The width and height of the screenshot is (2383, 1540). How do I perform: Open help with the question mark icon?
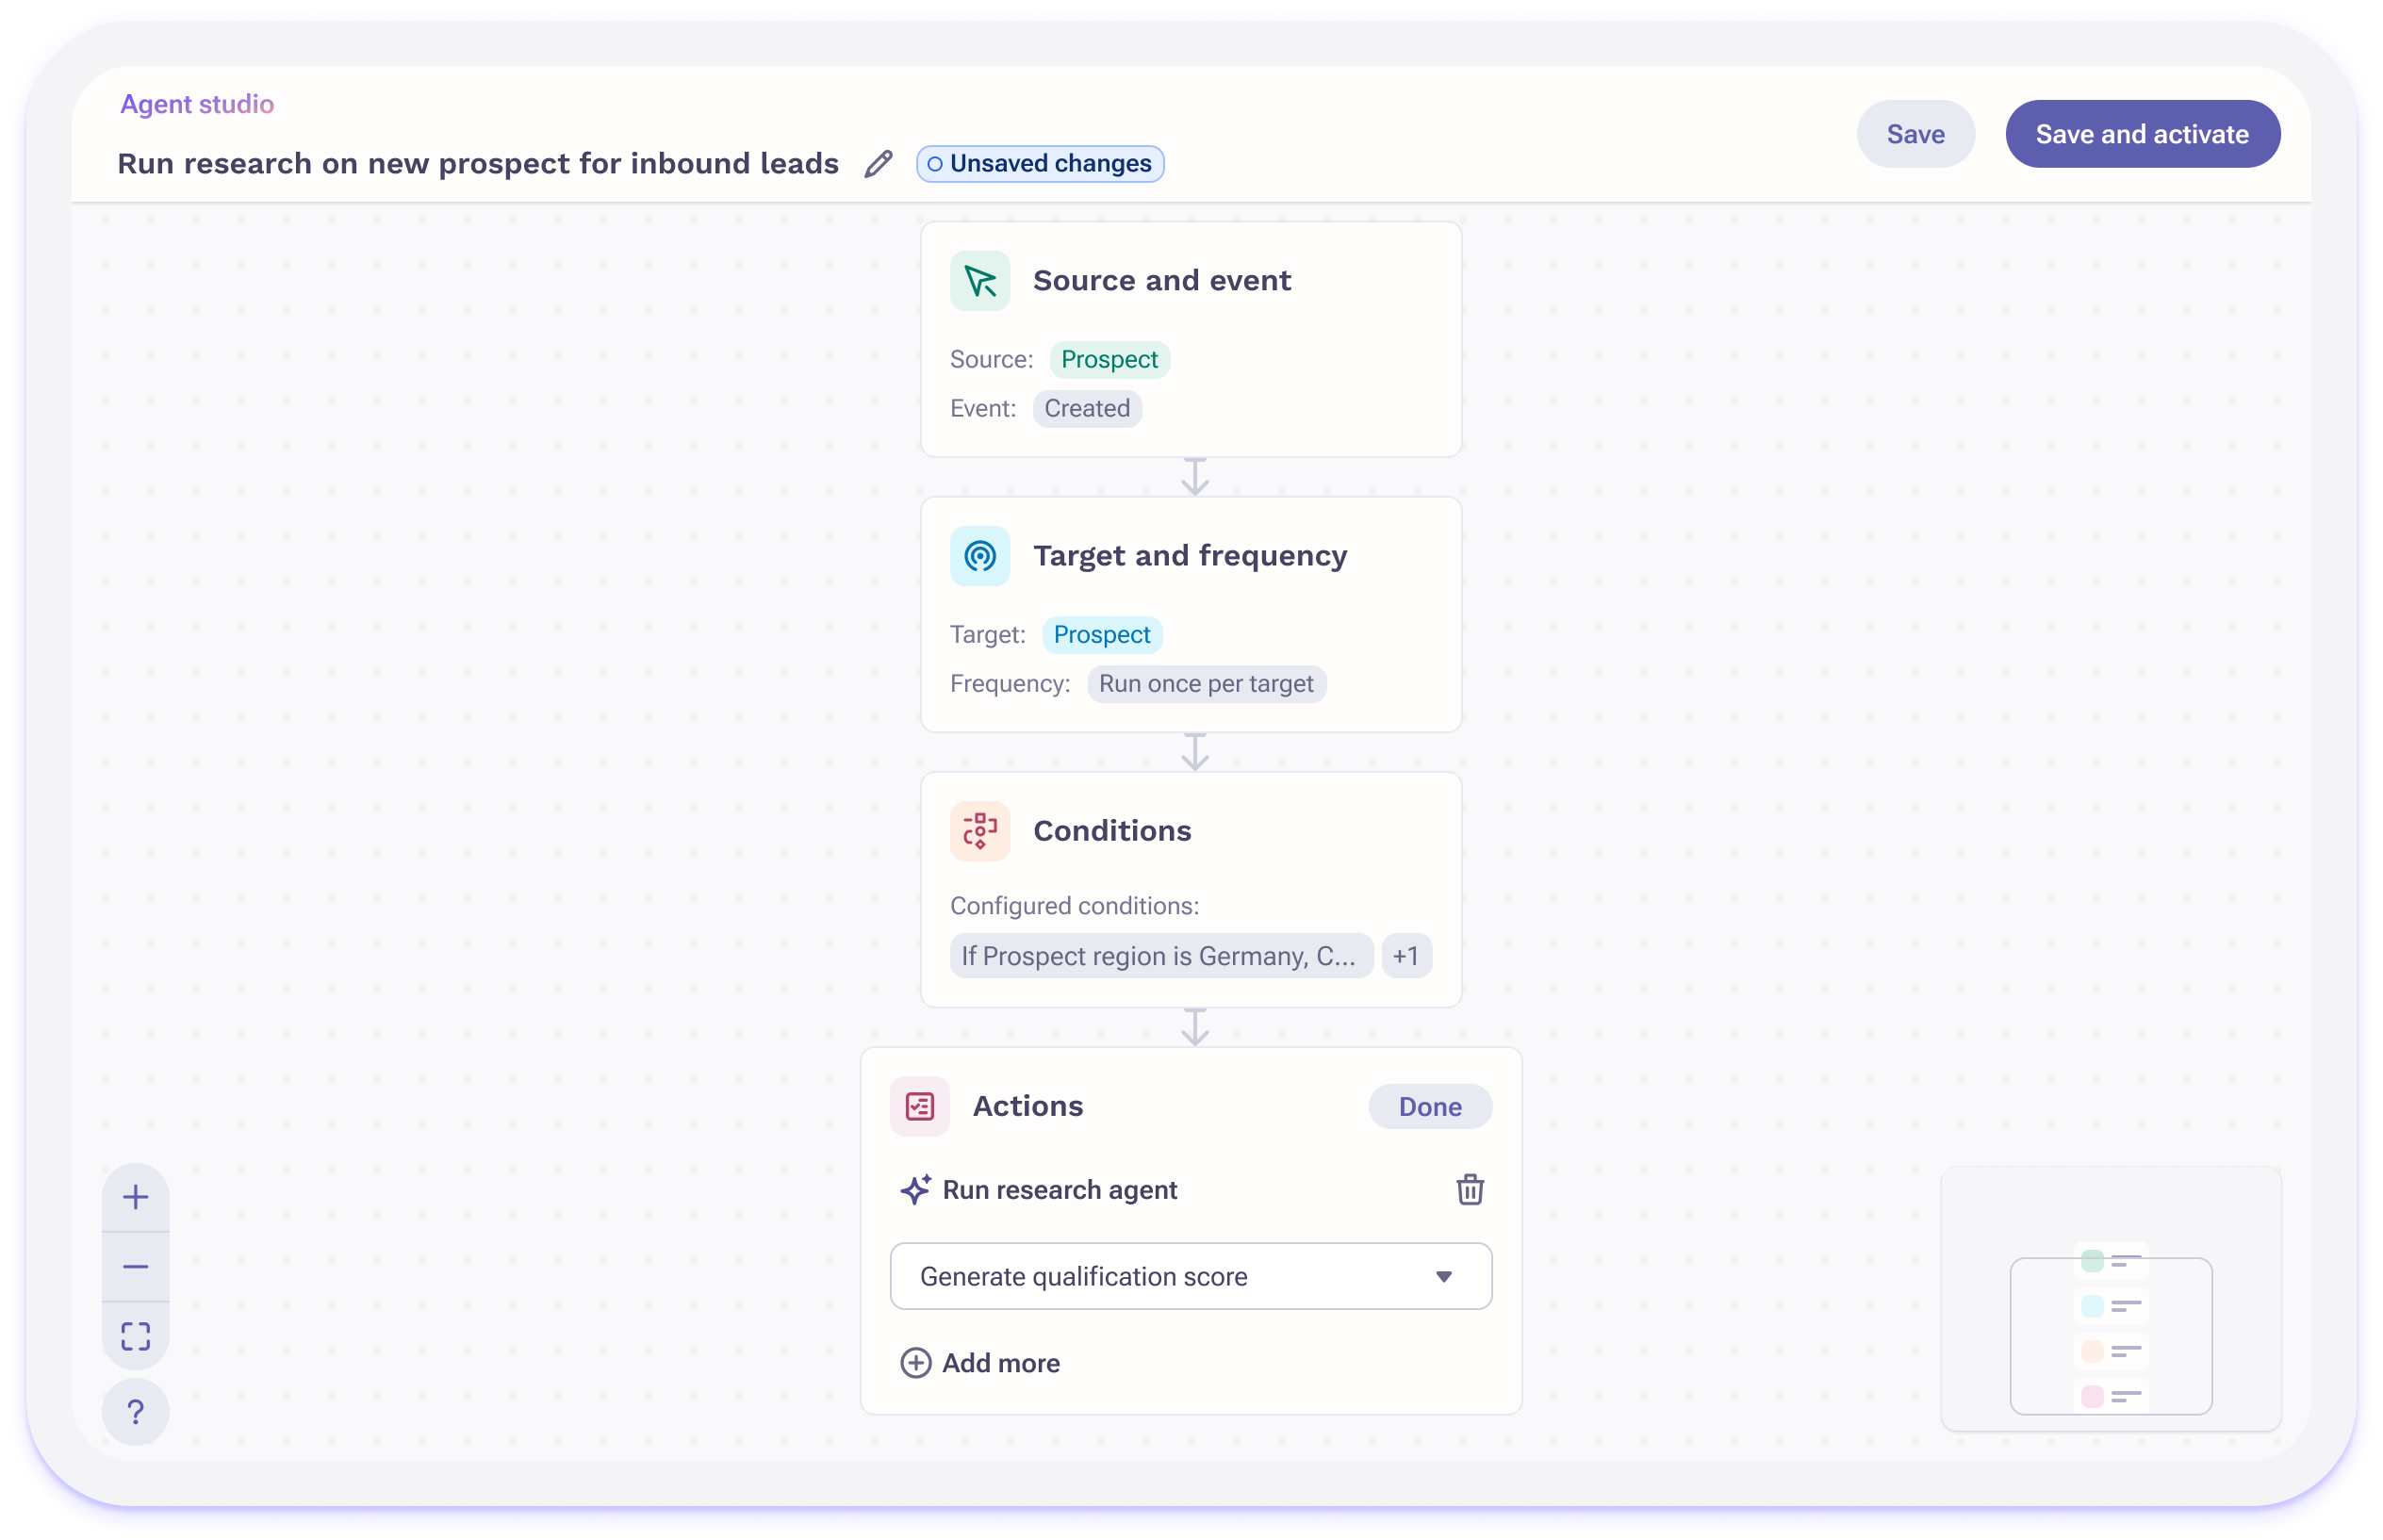pyautogui.click(x=136, y=1411)
